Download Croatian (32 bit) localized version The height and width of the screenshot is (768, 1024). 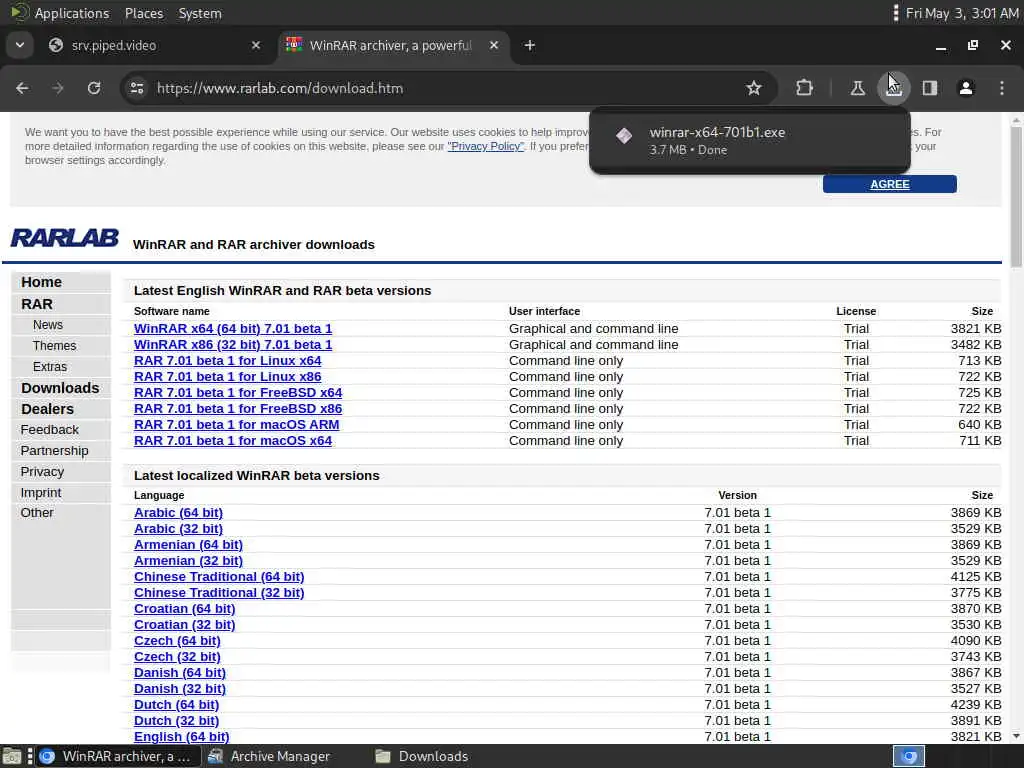click(x=184, y=624)
